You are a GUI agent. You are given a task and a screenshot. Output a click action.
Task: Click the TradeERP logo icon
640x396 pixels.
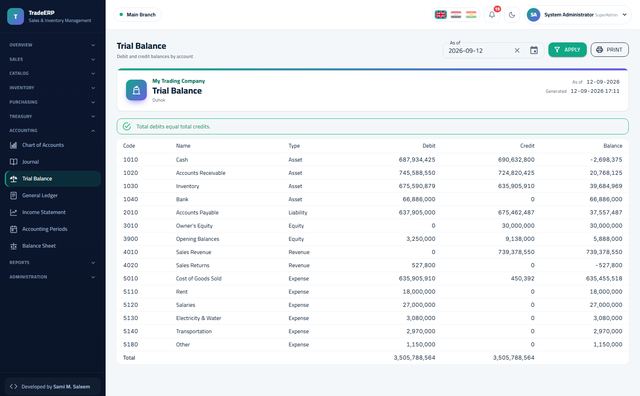pos(16,16)
